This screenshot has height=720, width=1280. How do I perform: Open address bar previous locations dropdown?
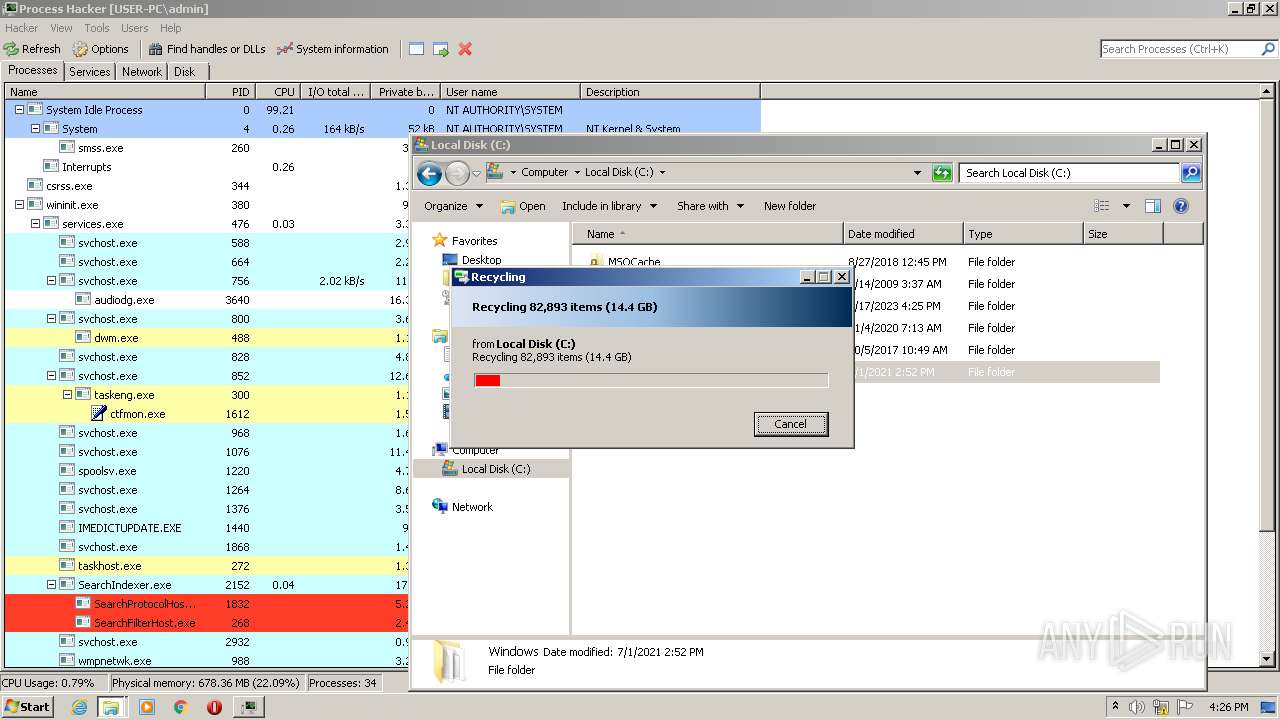pyautogui.click(x=917, y=172)
